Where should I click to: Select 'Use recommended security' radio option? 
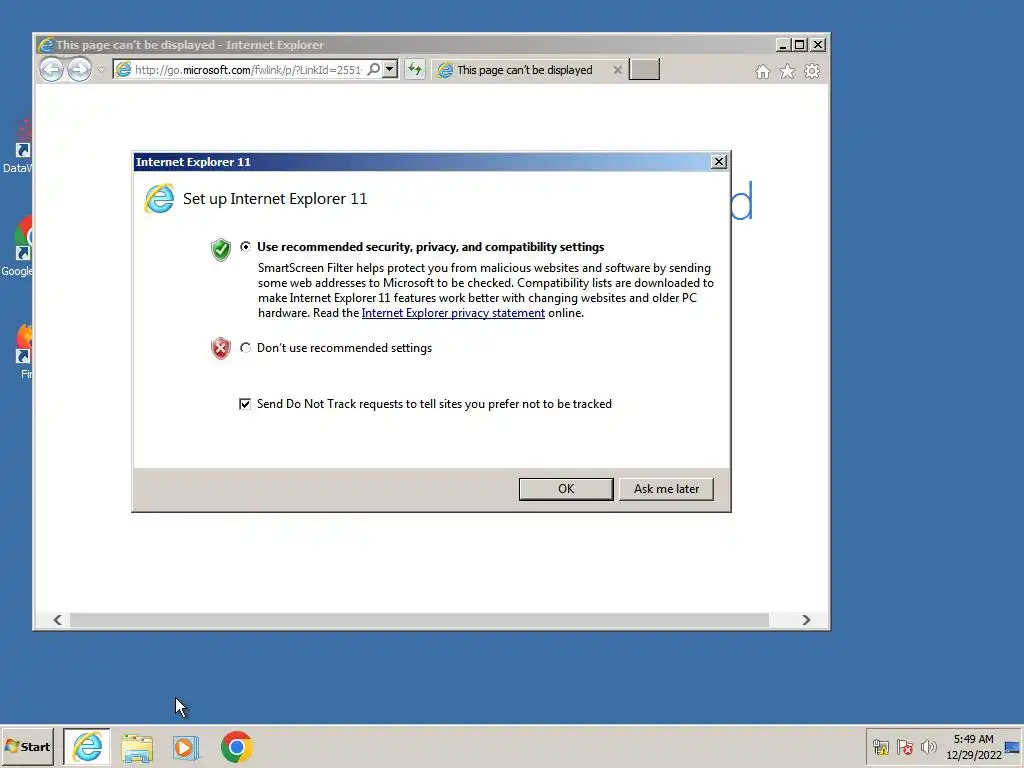point(245,247)
